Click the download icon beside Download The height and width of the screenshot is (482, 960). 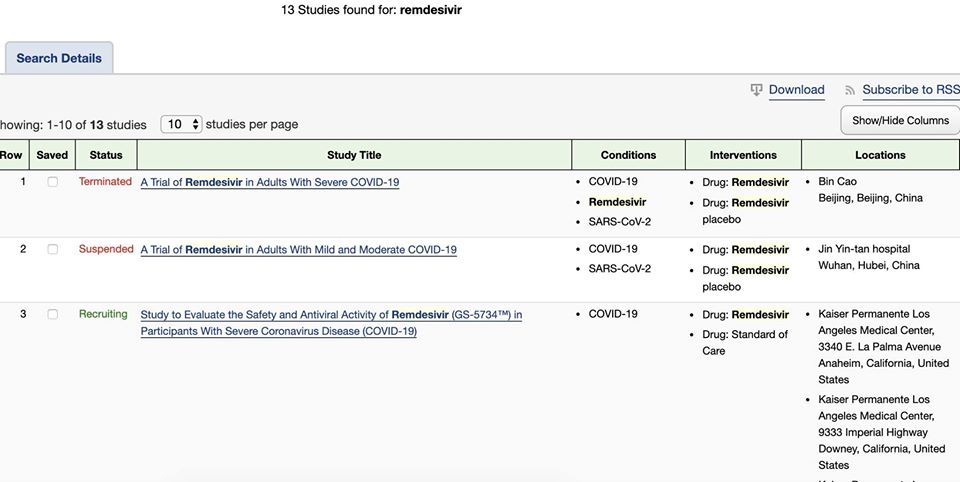tap(756, 90)
